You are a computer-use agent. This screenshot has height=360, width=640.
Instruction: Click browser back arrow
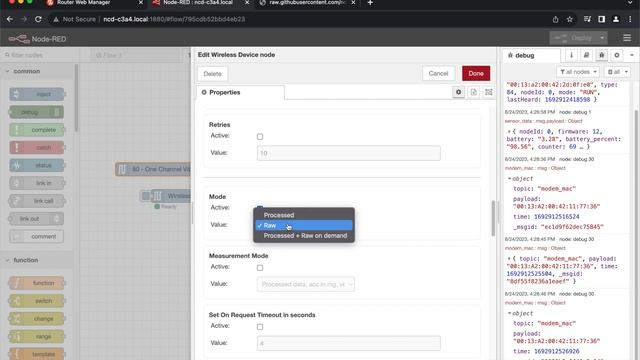coord(10,19)
